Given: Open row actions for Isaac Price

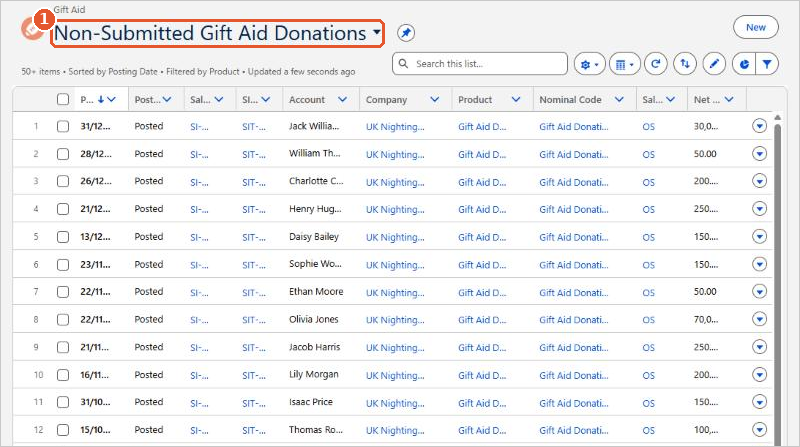Looking at the screenshot, I should [759, 402].
